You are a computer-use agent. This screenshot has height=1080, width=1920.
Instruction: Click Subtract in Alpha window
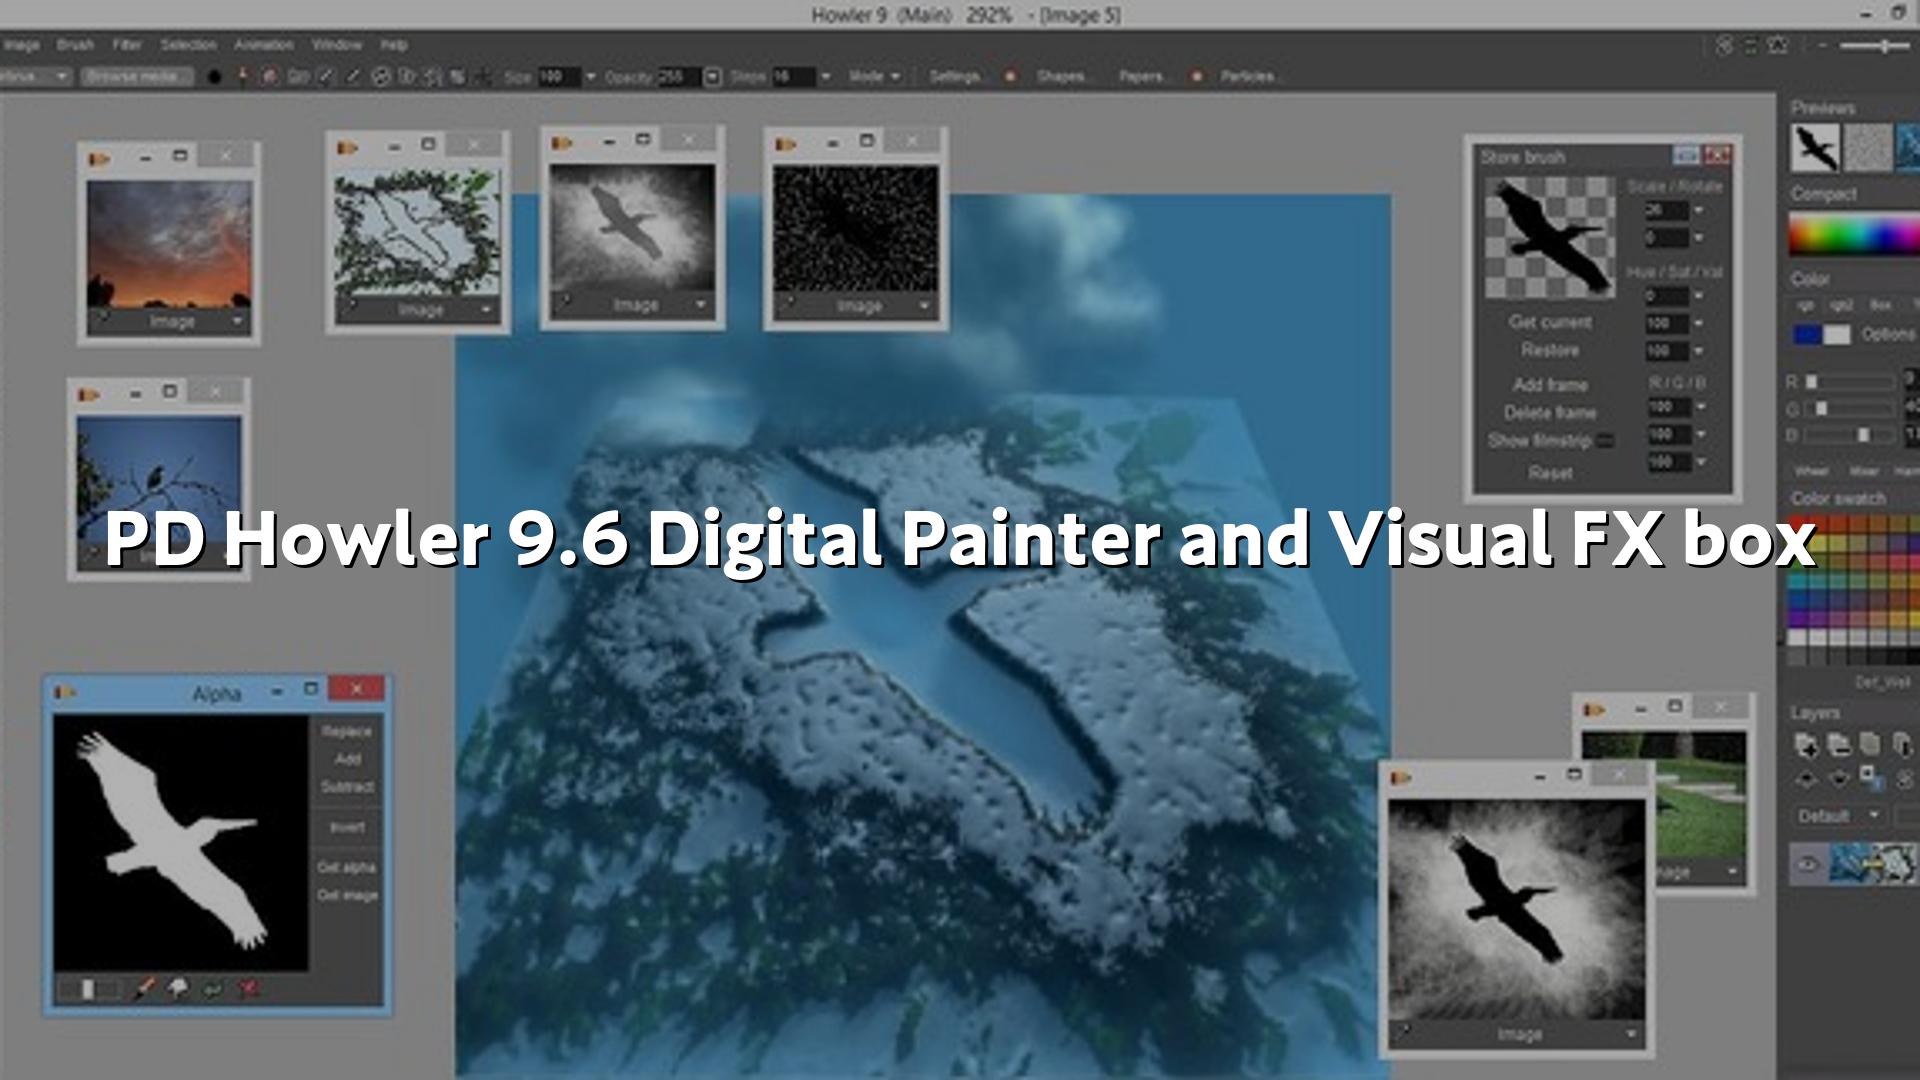click(346, 788)
